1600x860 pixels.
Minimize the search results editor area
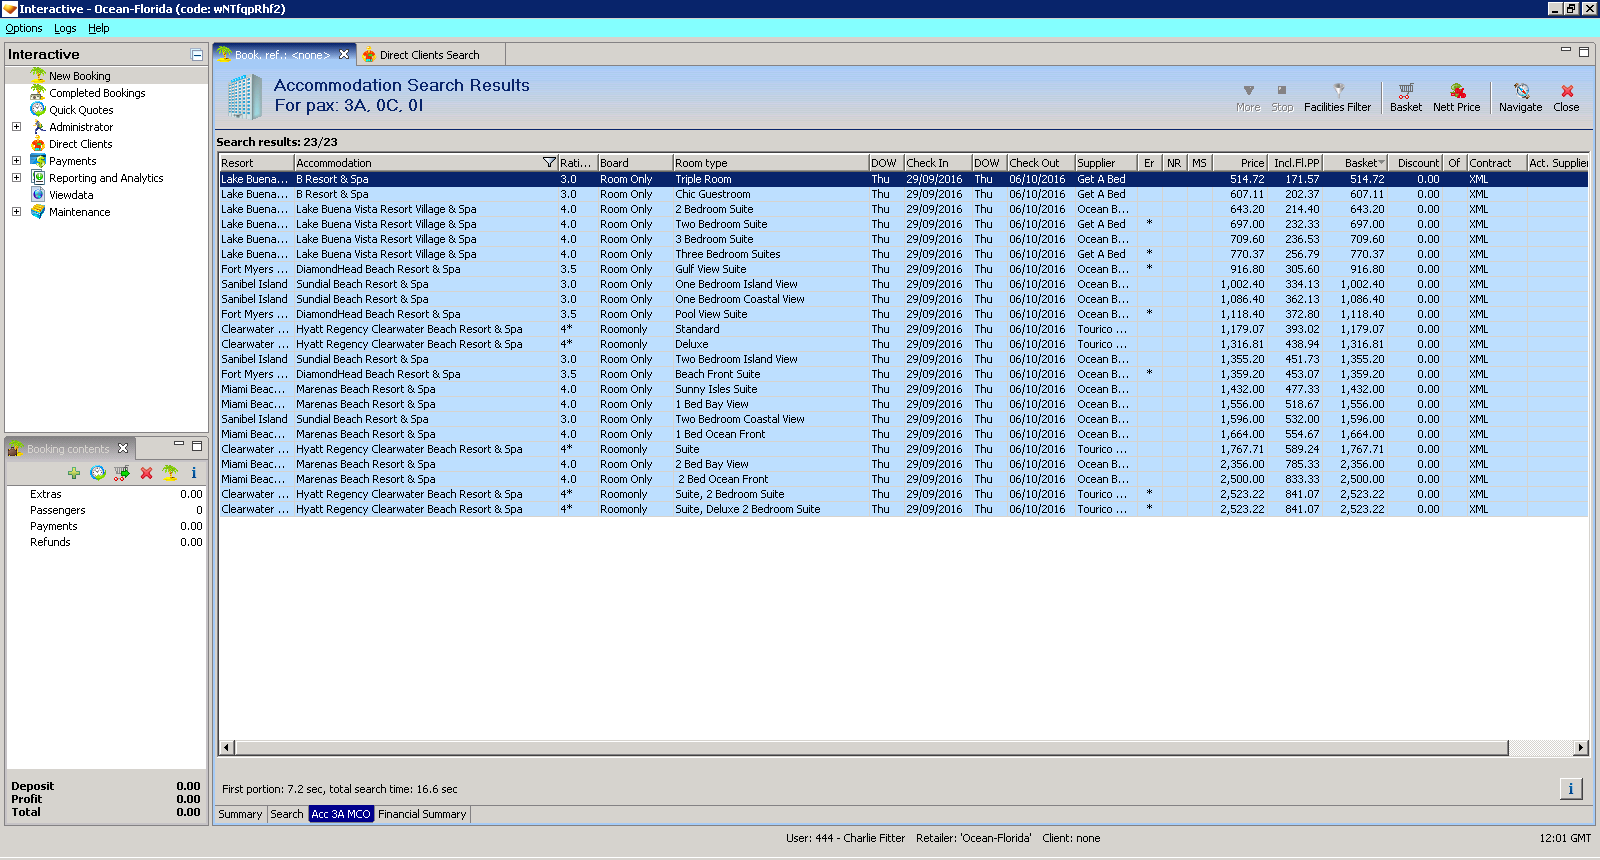1566,51
